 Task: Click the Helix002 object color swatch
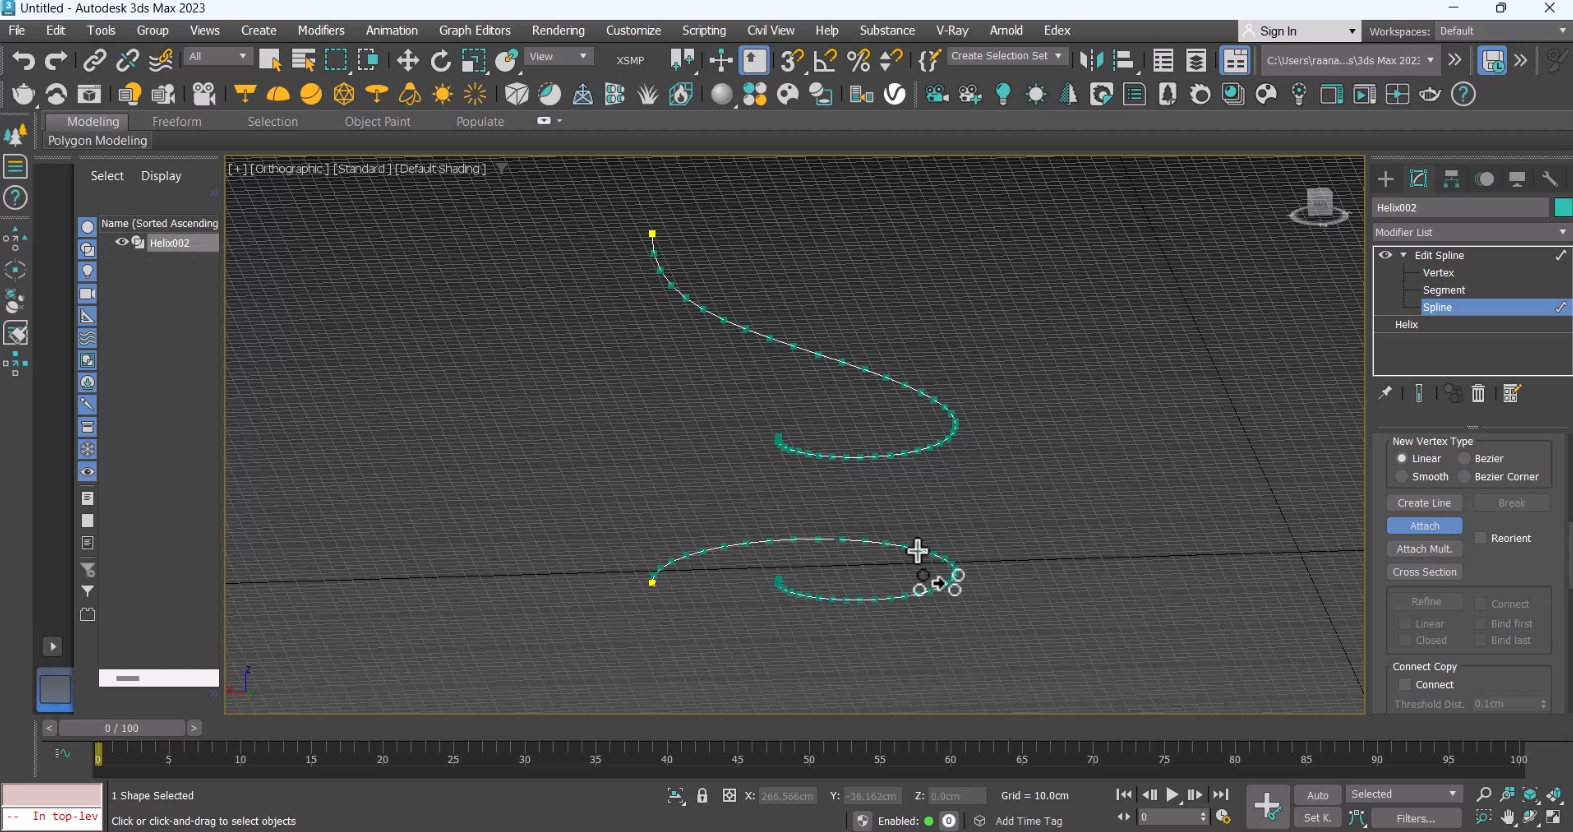(x=1562, y=207)
